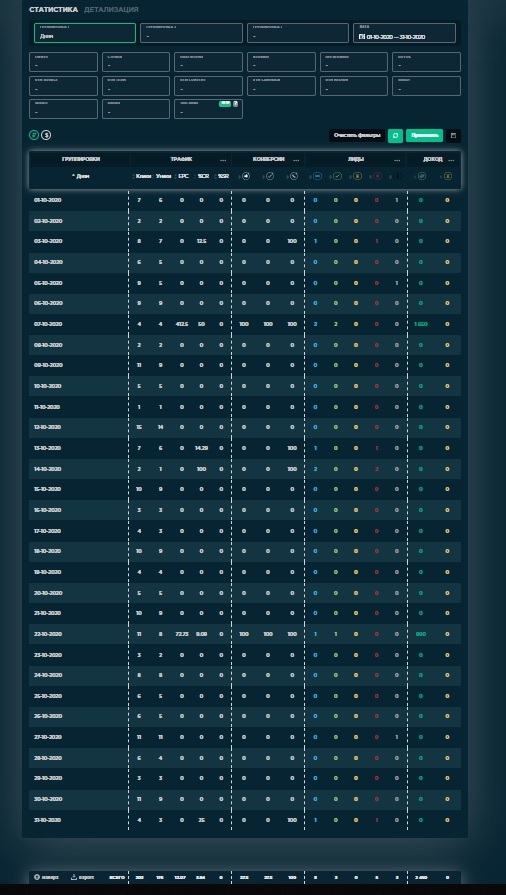Click the 1 650 income value

tap(421, 324)
